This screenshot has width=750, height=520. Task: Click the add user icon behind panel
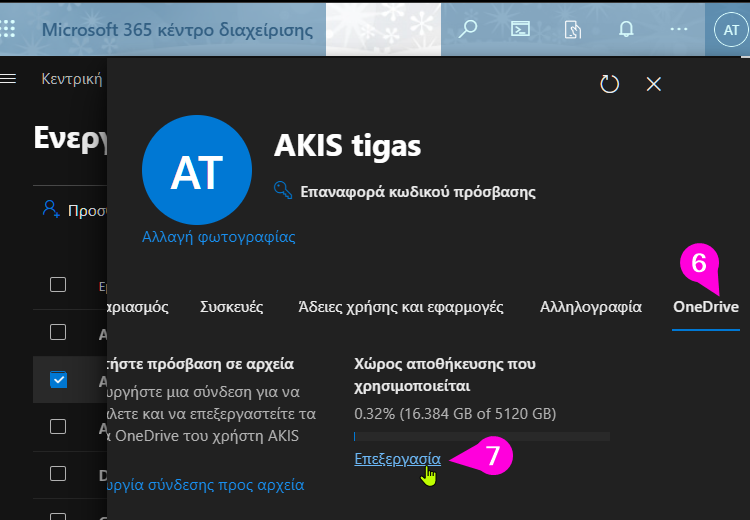click(51, 209)
